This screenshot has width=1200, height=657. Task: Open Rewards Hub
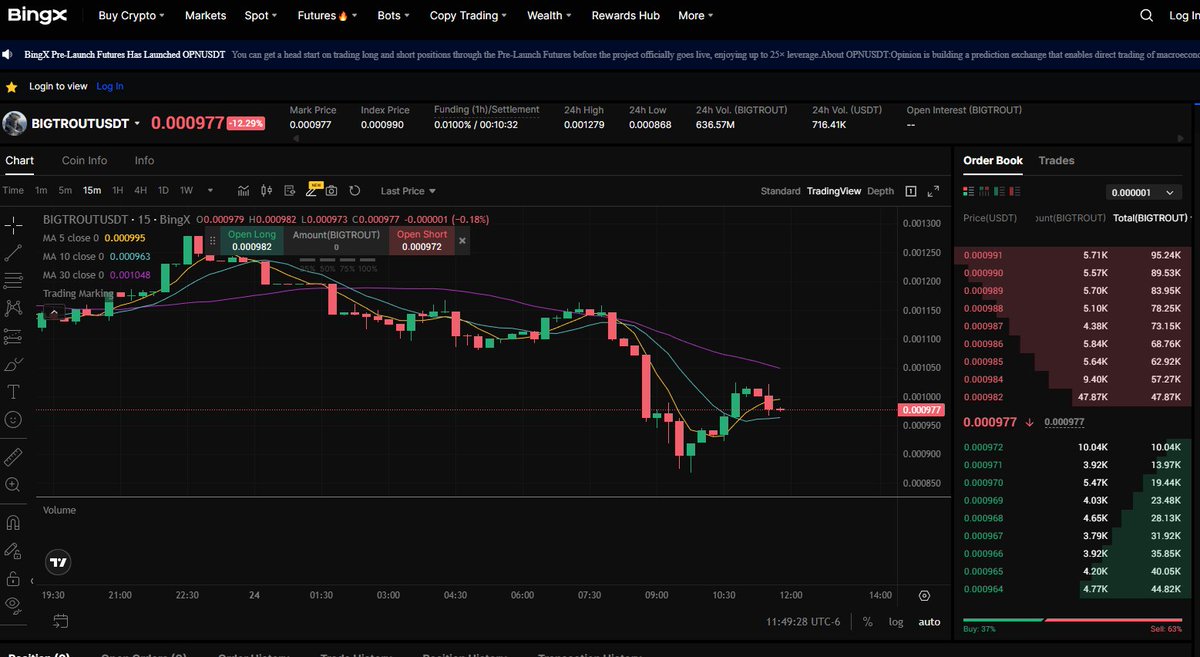[x=625, y=16]
